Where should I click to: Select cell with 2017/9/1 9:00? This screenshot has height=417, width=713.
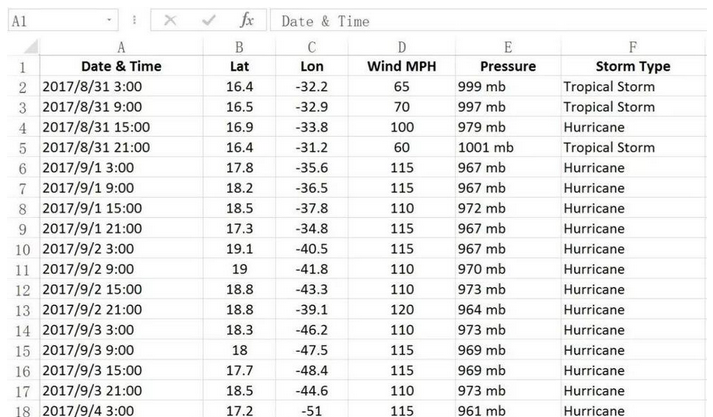121,188
